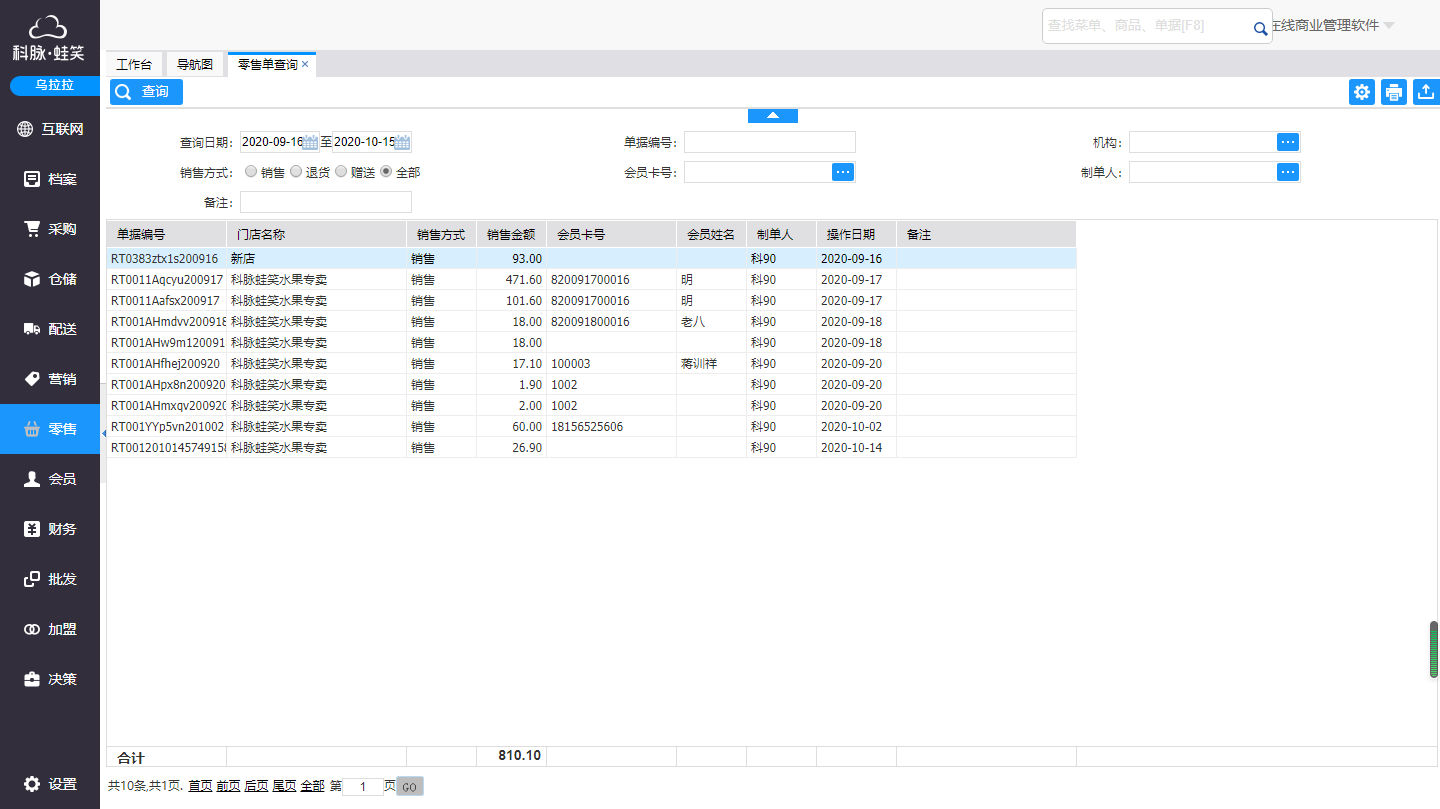Screen dimensions: 1440x809
Task: Open the 配送 sidebar module
Action: point(50,329)
